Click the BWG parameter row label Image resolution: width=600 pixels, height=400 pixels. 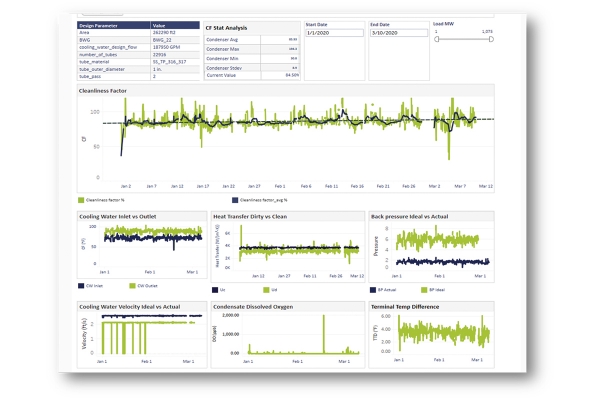click(x=85, y=40)
